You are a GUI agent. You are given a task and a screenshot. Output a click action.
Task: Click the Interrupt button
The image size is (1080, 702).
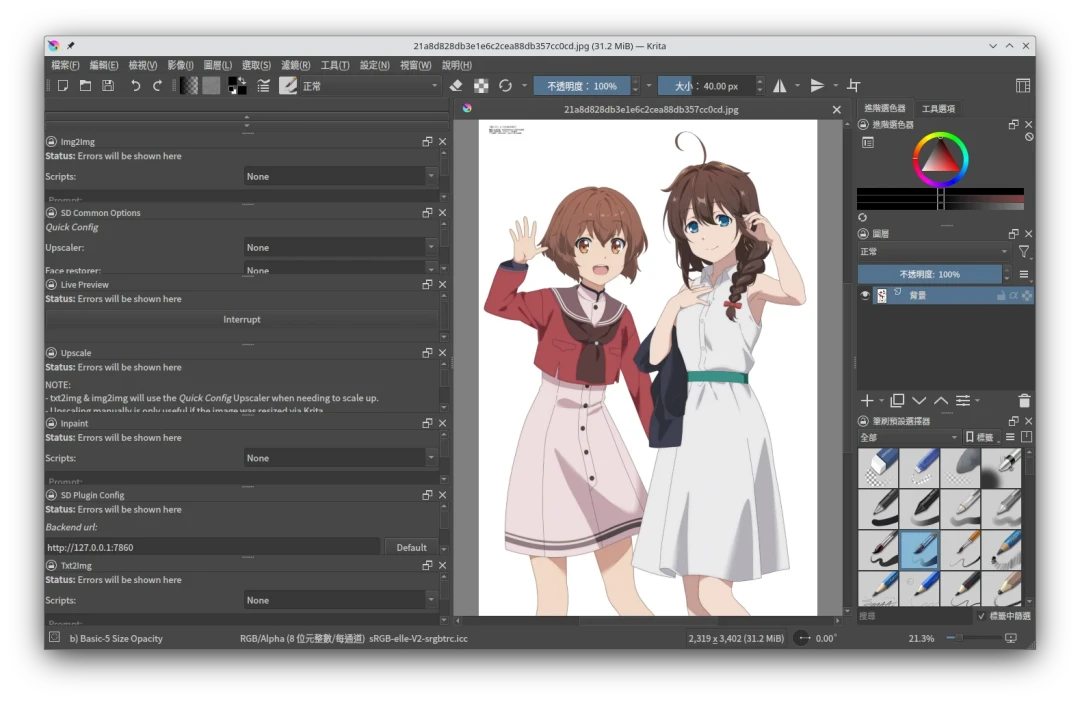242,320
